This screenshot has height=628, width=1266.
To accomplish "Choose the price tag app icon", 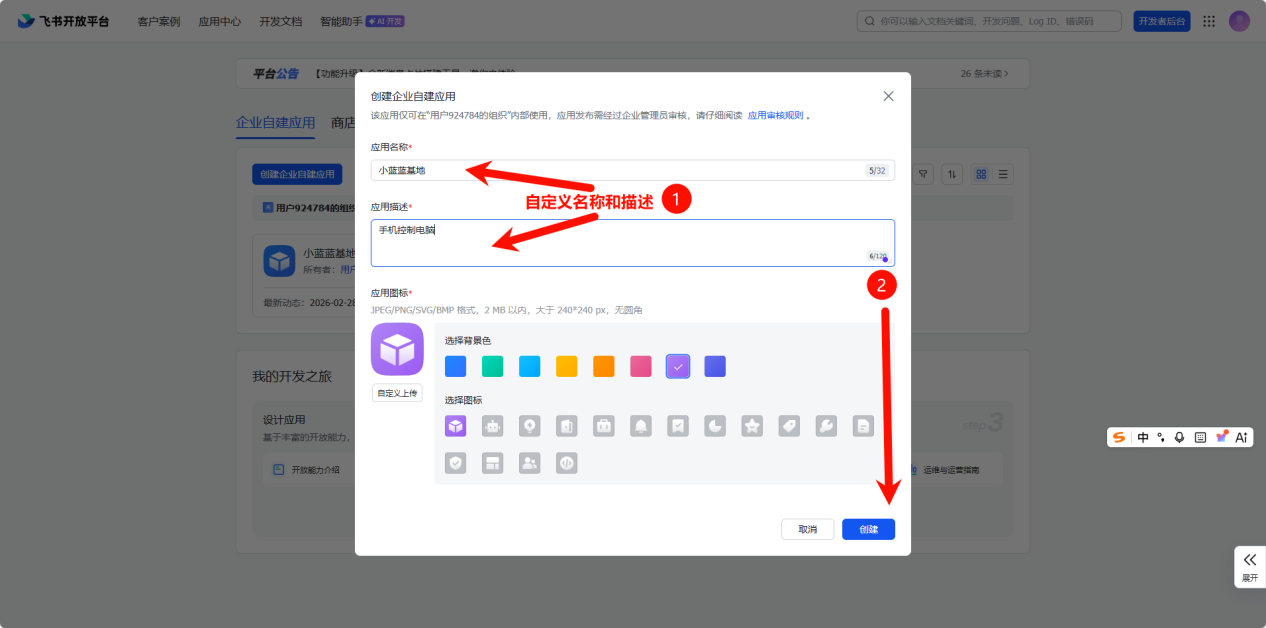I will click(x=789, y=426).
